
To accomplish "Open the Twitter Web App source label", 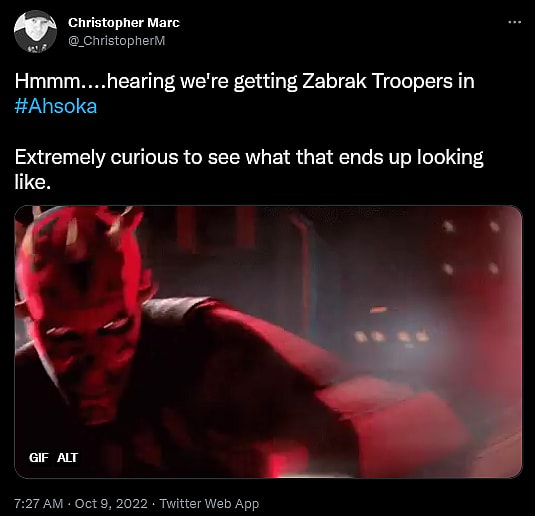I will point(209,504).
